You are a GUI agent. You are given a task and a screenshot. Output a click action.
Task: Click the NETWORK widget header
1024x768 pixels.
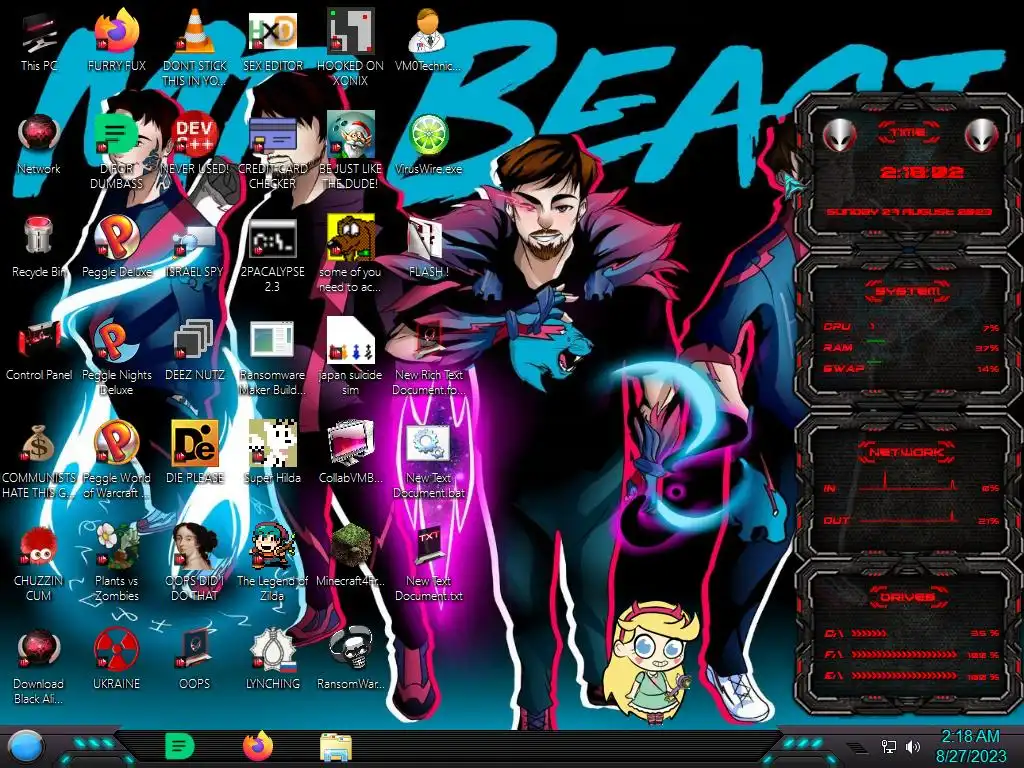pos(908,451)
